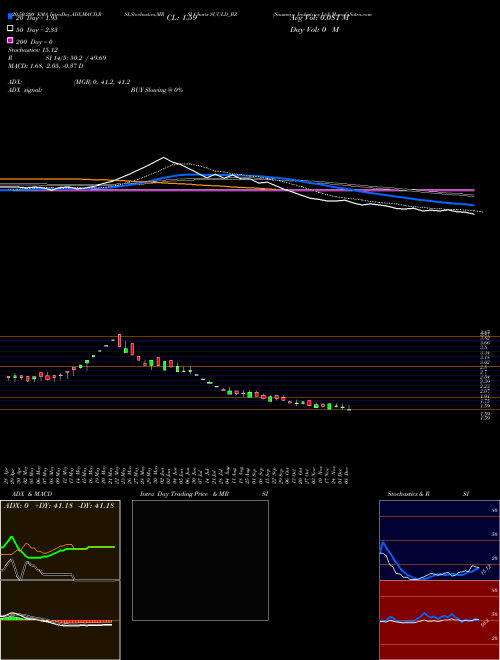Screen dimensions: 500x660
Task: Select the 'MACD: 1.68, 2.05, -0.37 D' line
Action: point(45,66)
